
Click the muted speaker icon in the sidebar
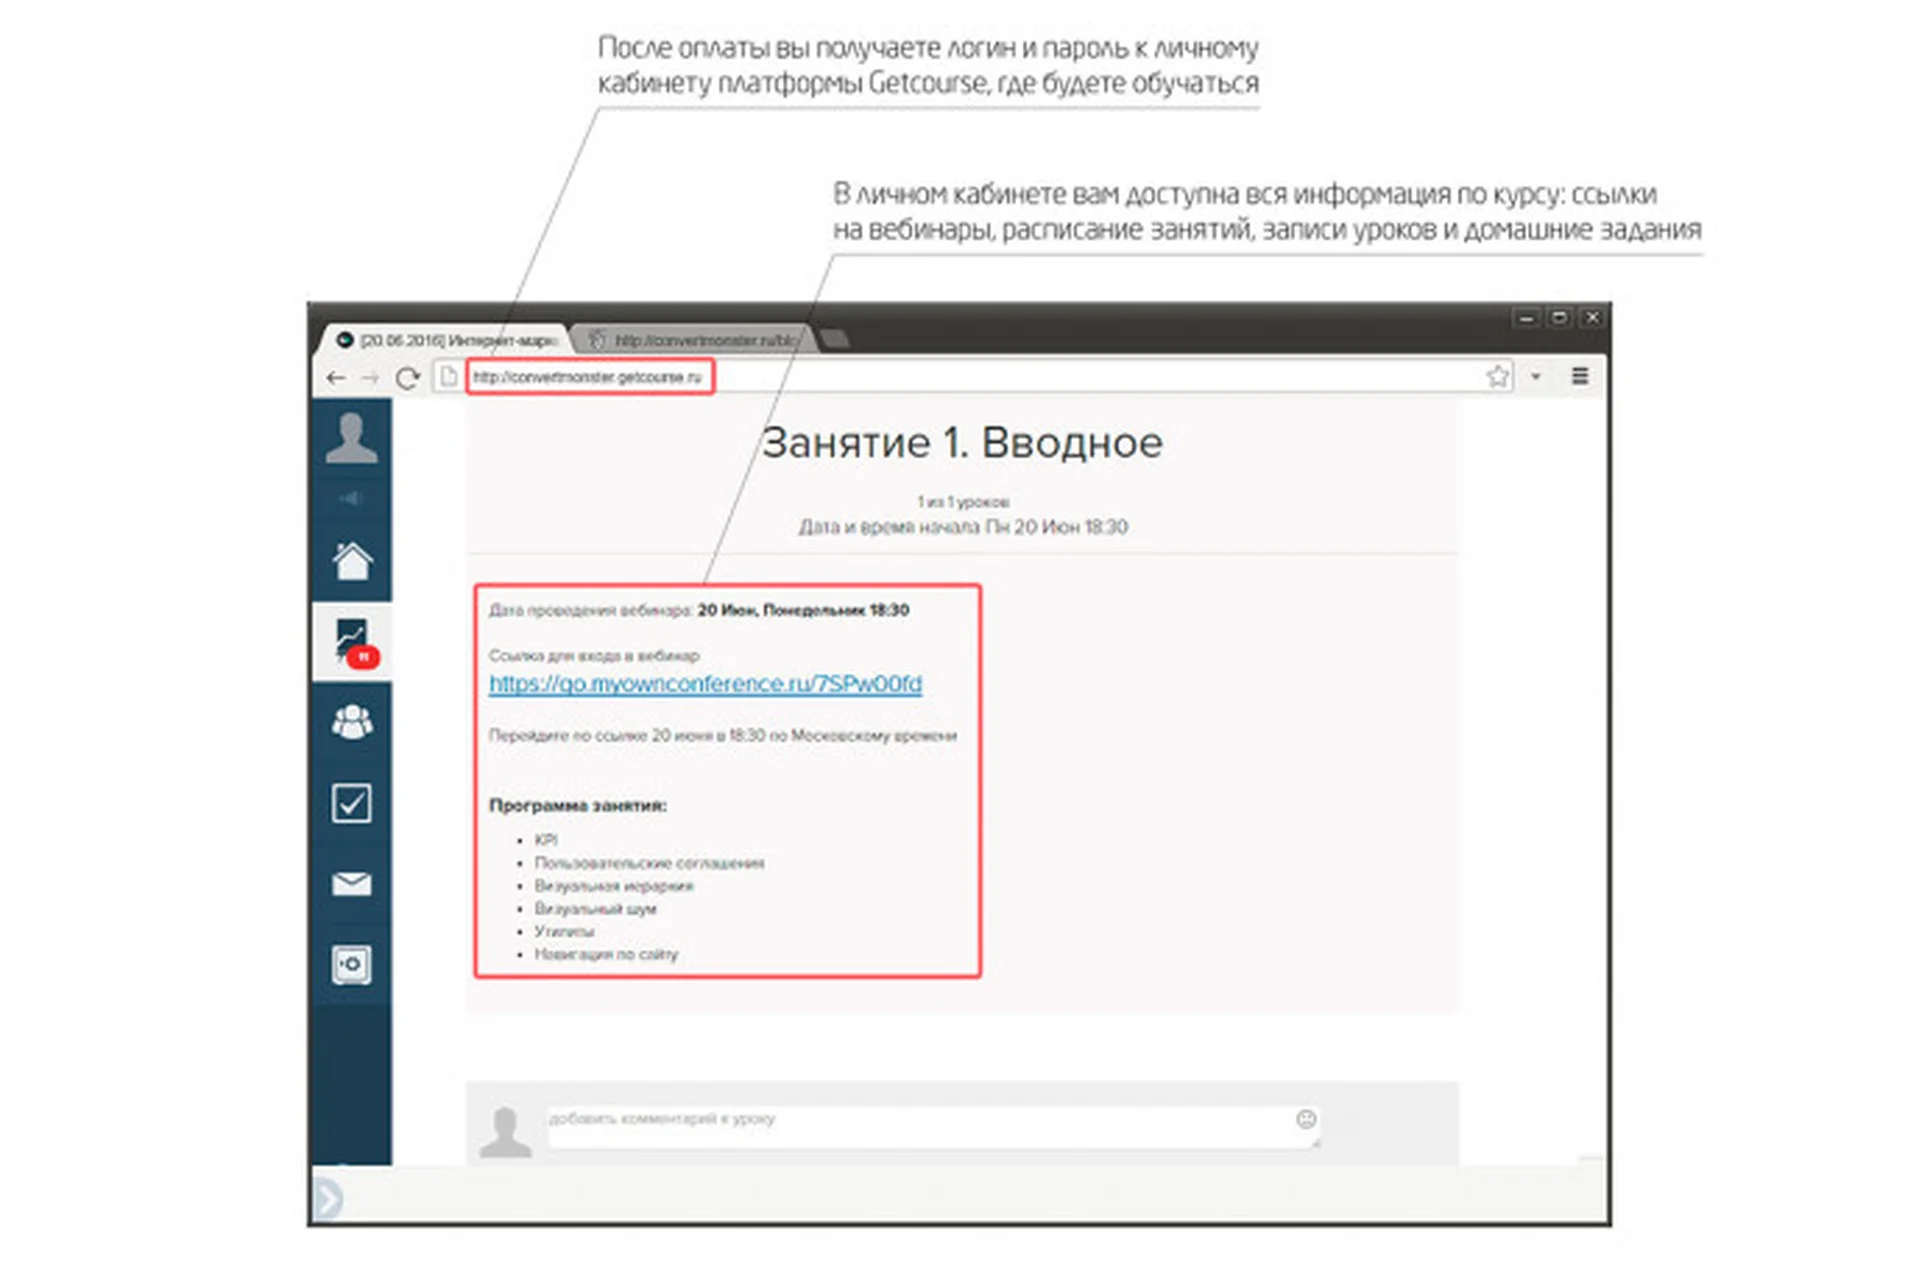352,498
